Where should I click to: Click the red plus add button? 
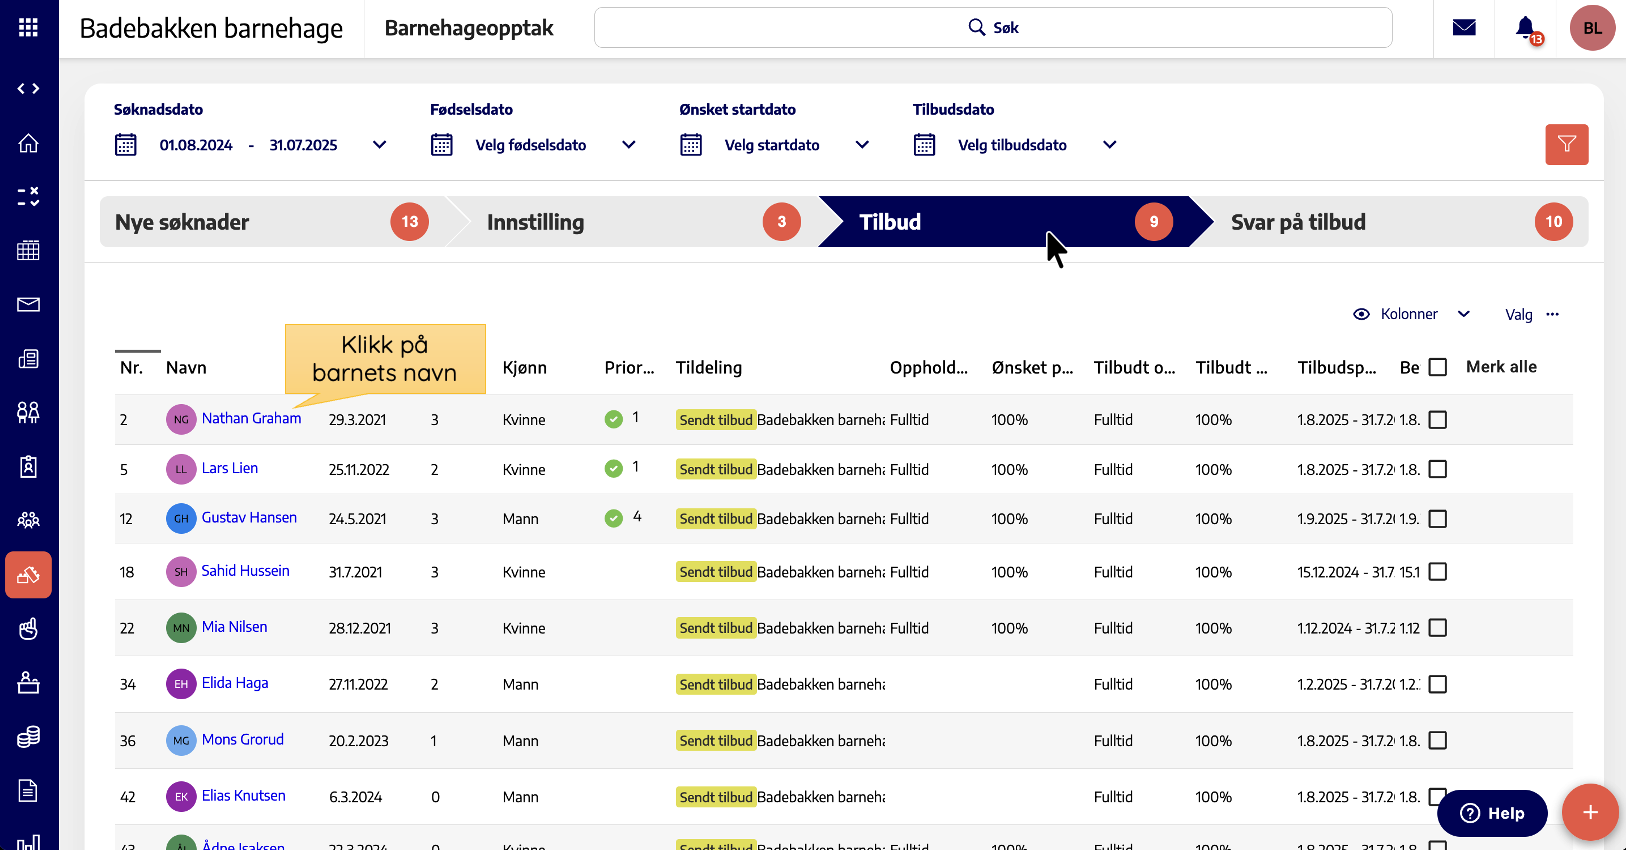(1590, 812)
